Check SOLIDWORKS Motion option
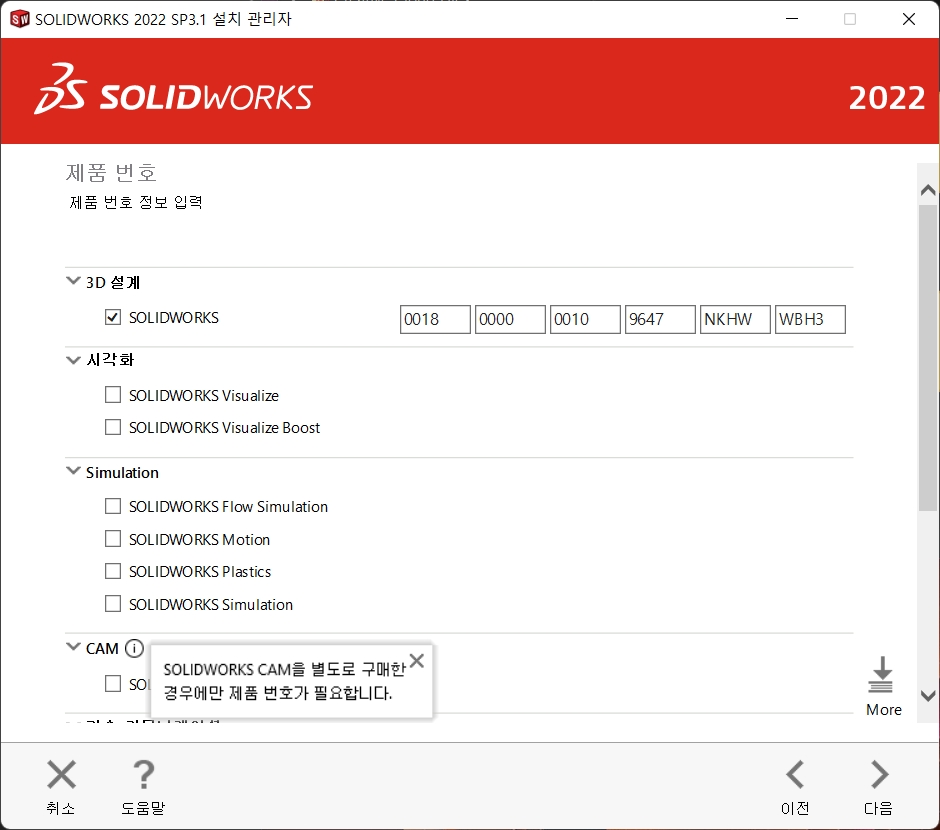Screen dimensions: 940x830 point(113,539)
